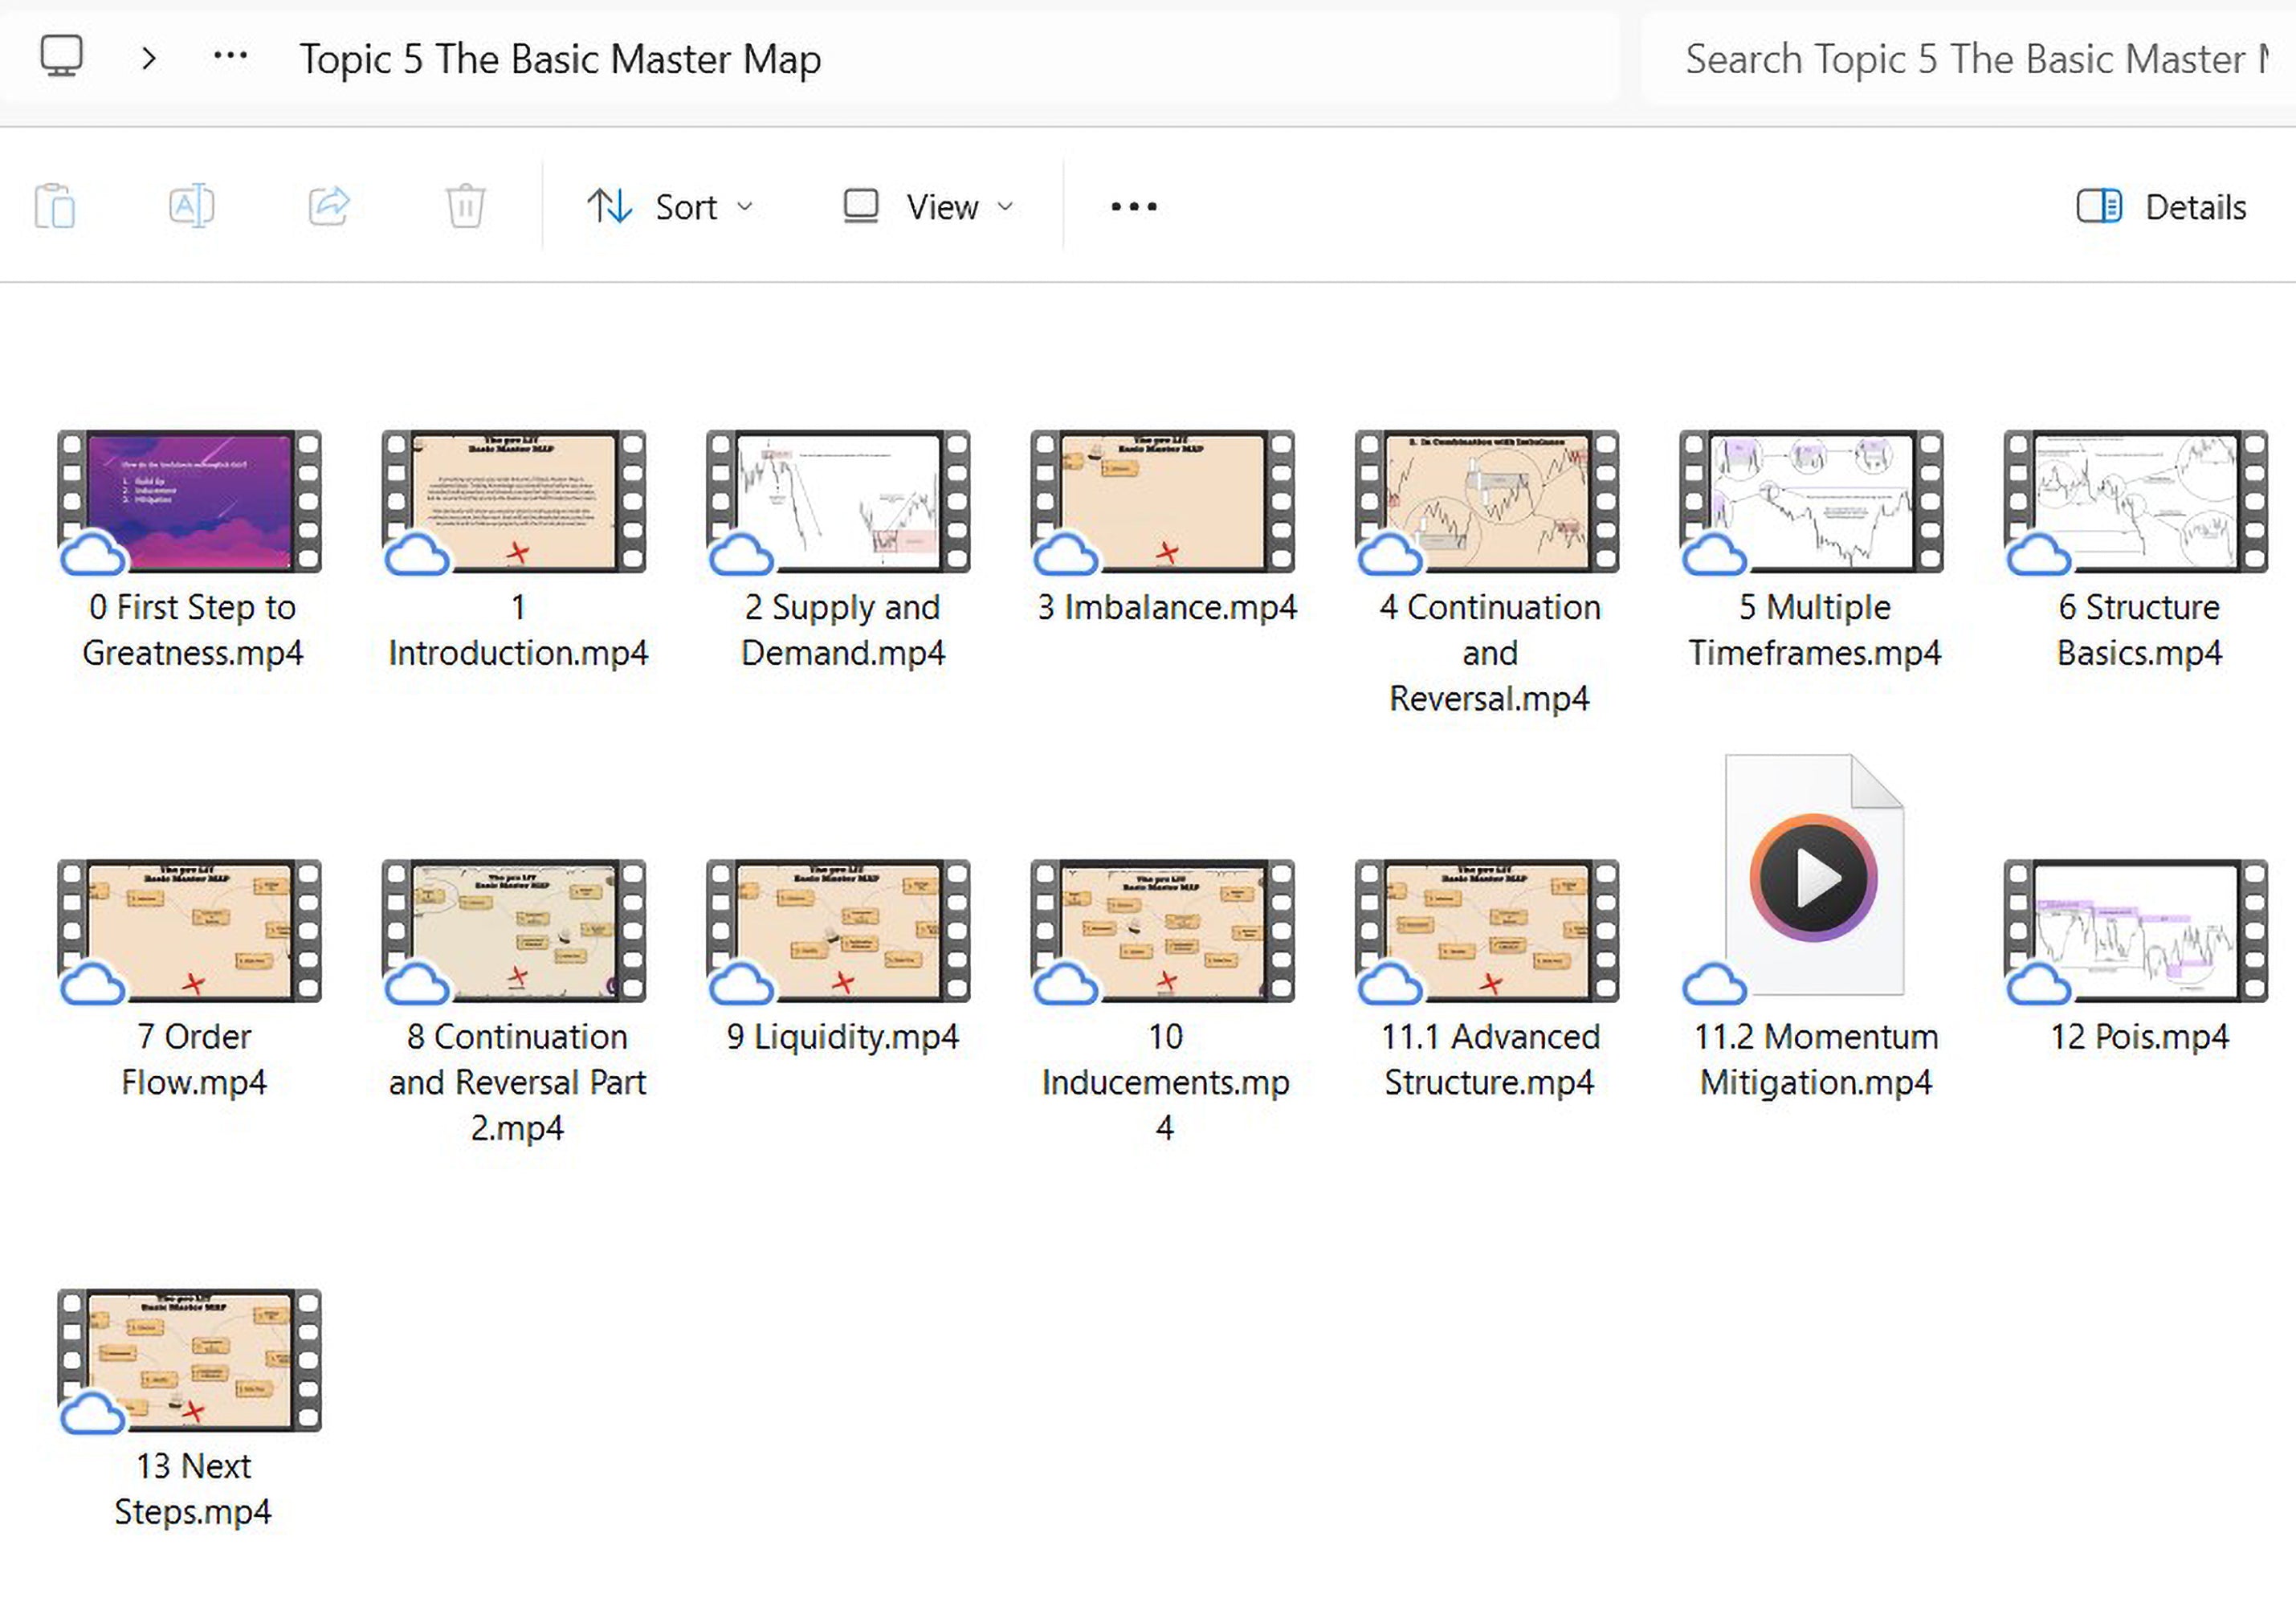Image resolution: width=2296 pixels, height=1606 pixels.
Task: Select '8 Continuation and Reversal Part 2.mp4' thumbnail
Action: (514, 931)
